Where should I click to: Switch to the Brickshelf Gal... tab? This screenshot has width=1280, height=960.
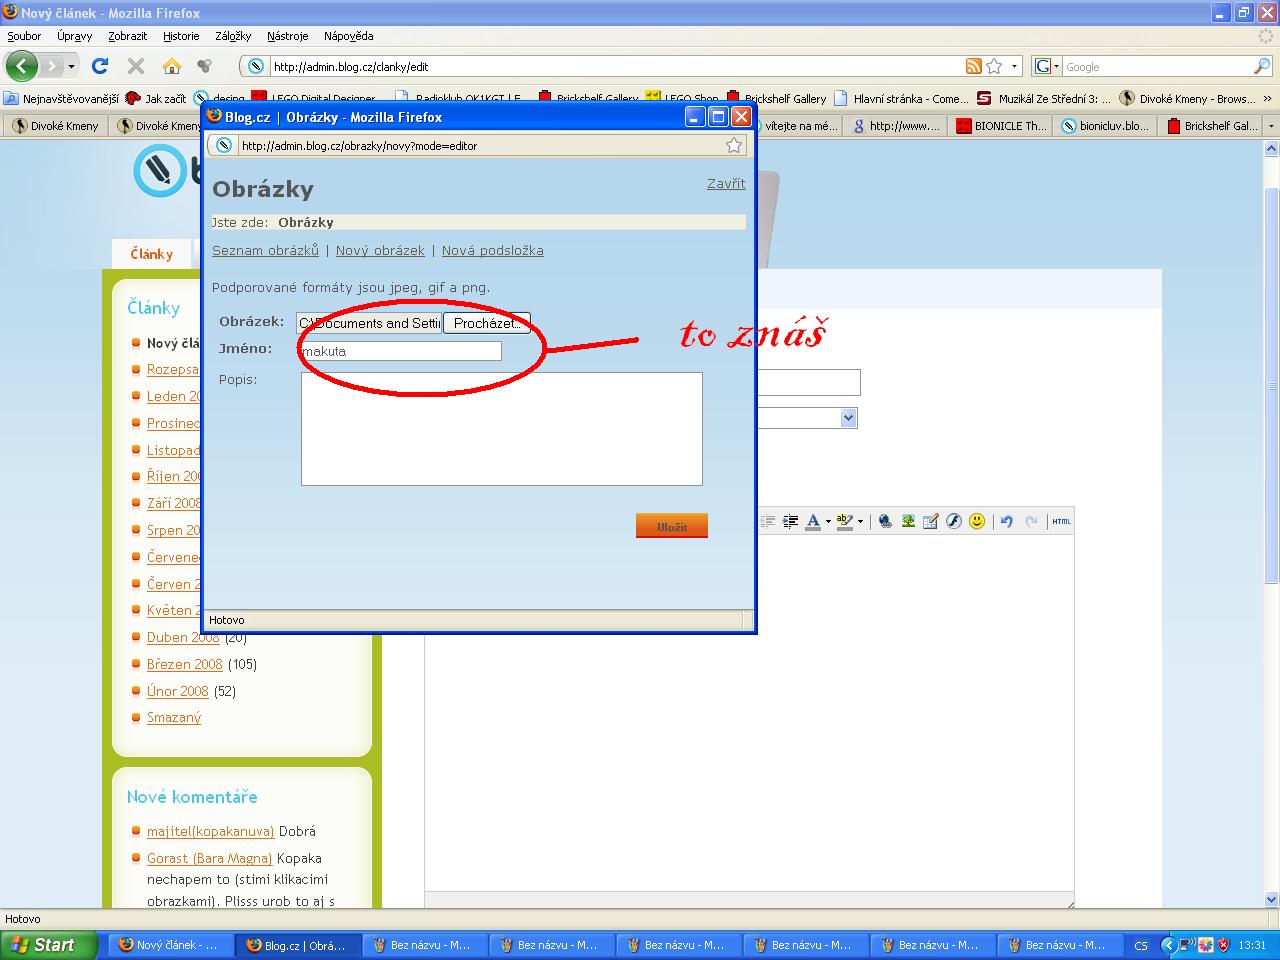pyautogui.click(x=1211, y=126)
